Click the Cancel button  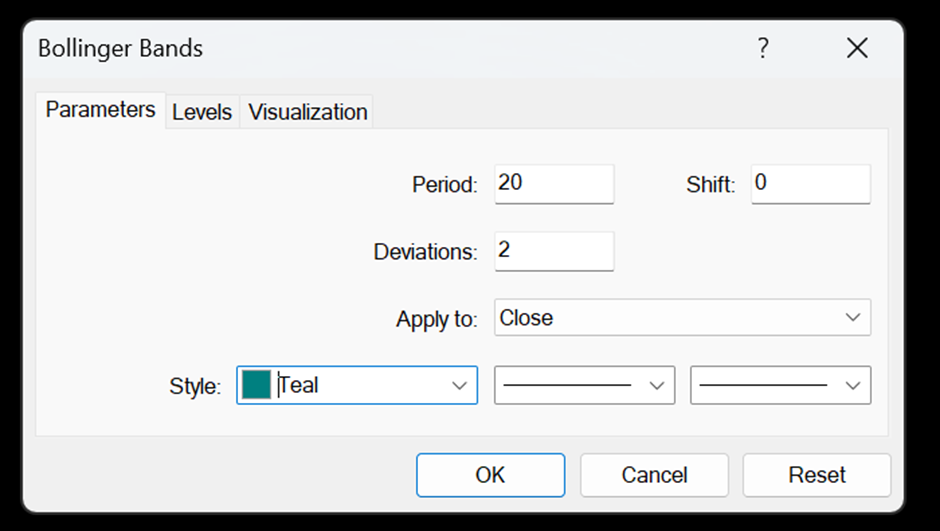pos(654,475)
